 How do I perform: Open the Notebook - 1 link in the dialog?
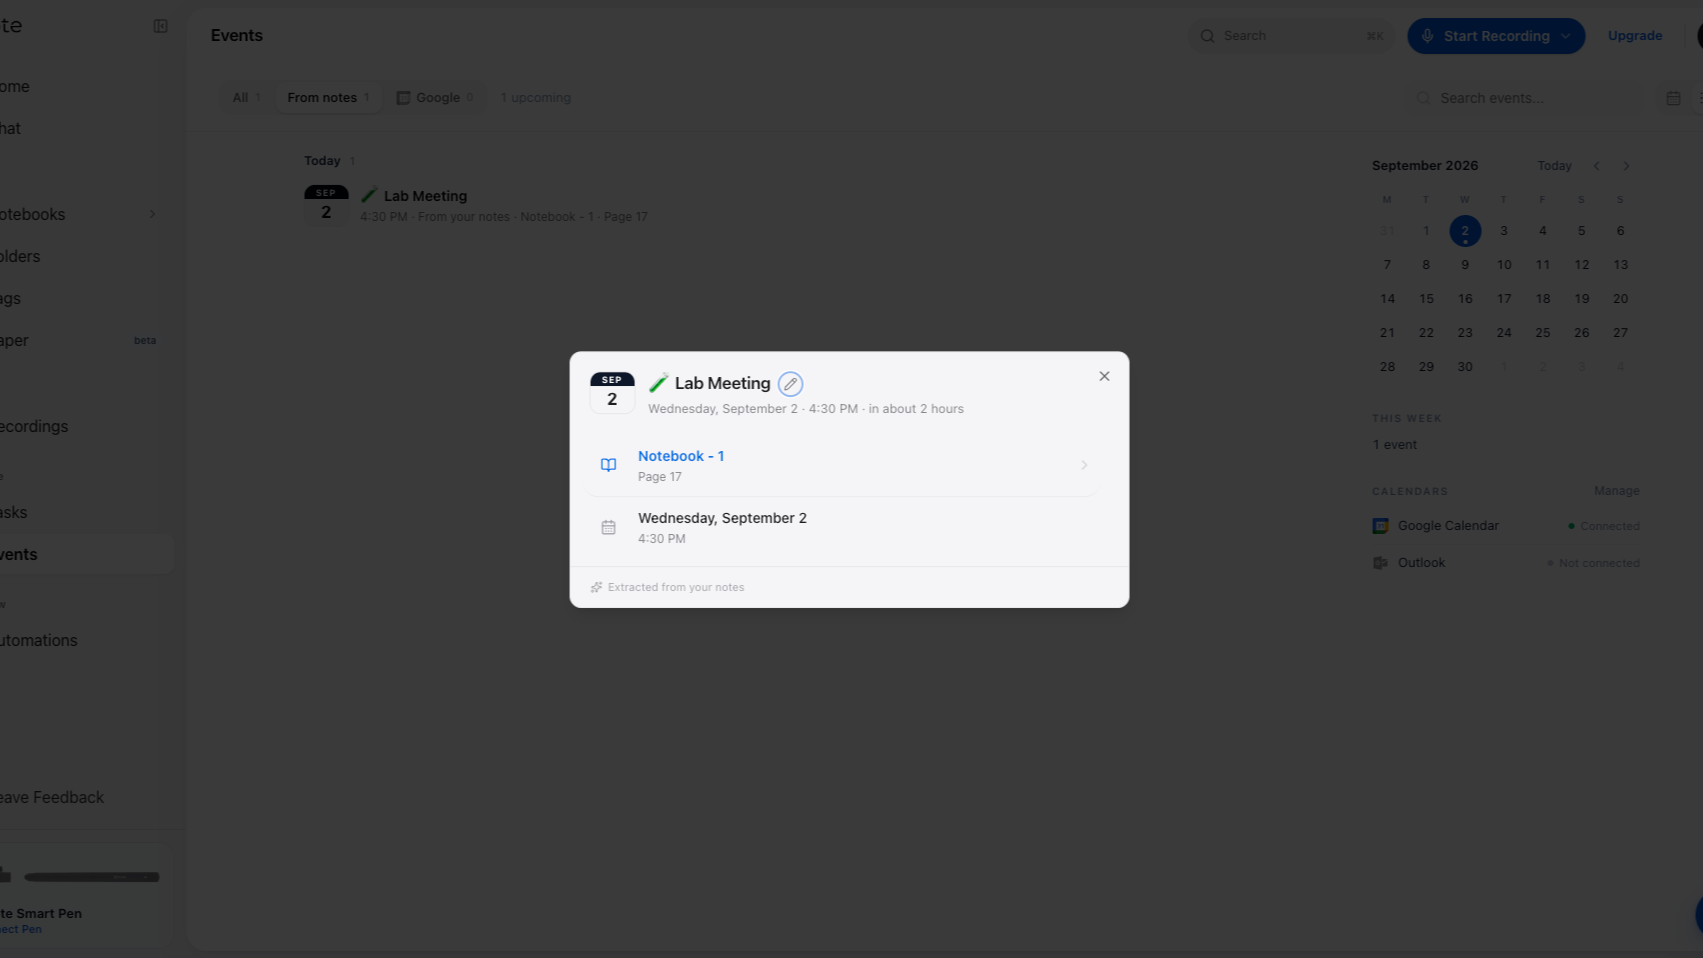[x=681, y=456]
